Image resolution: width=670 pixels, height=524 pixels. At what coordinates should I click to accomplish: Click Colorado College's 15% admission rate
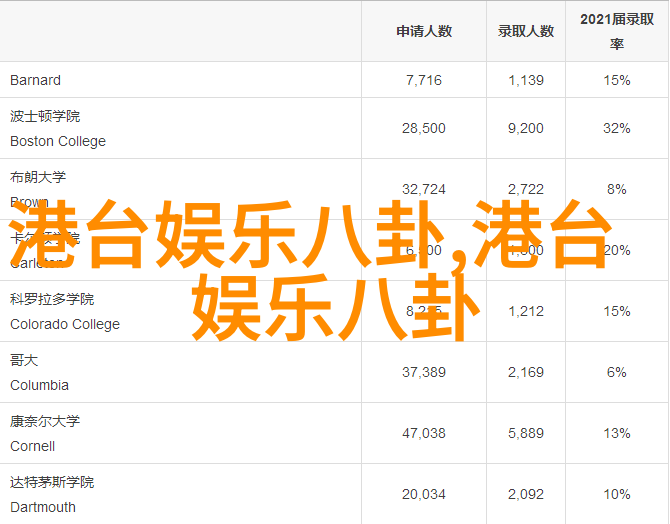tap(617, 312)
